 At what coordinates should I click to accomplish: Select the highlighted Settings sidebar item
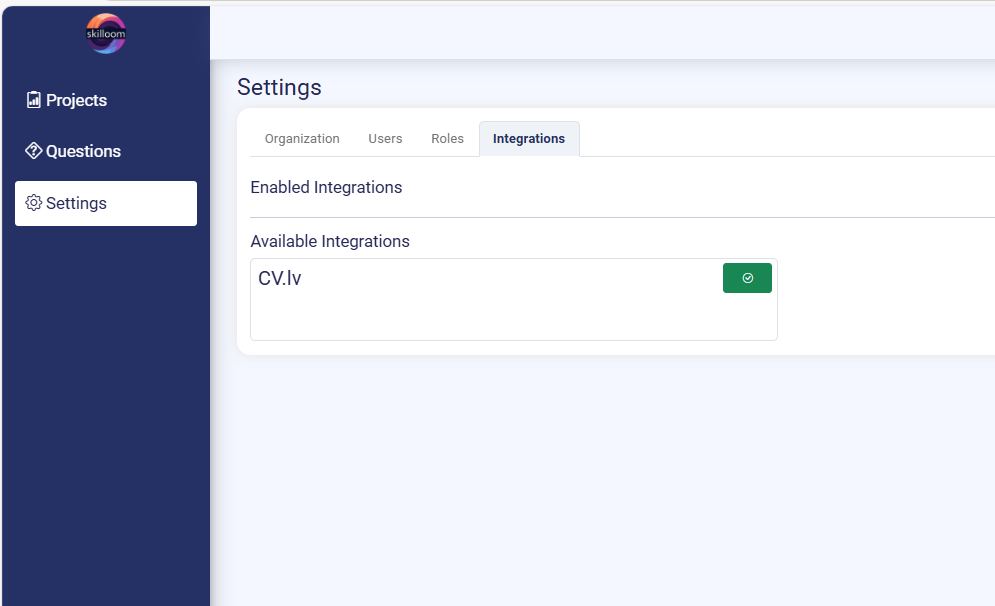[106, 203]
